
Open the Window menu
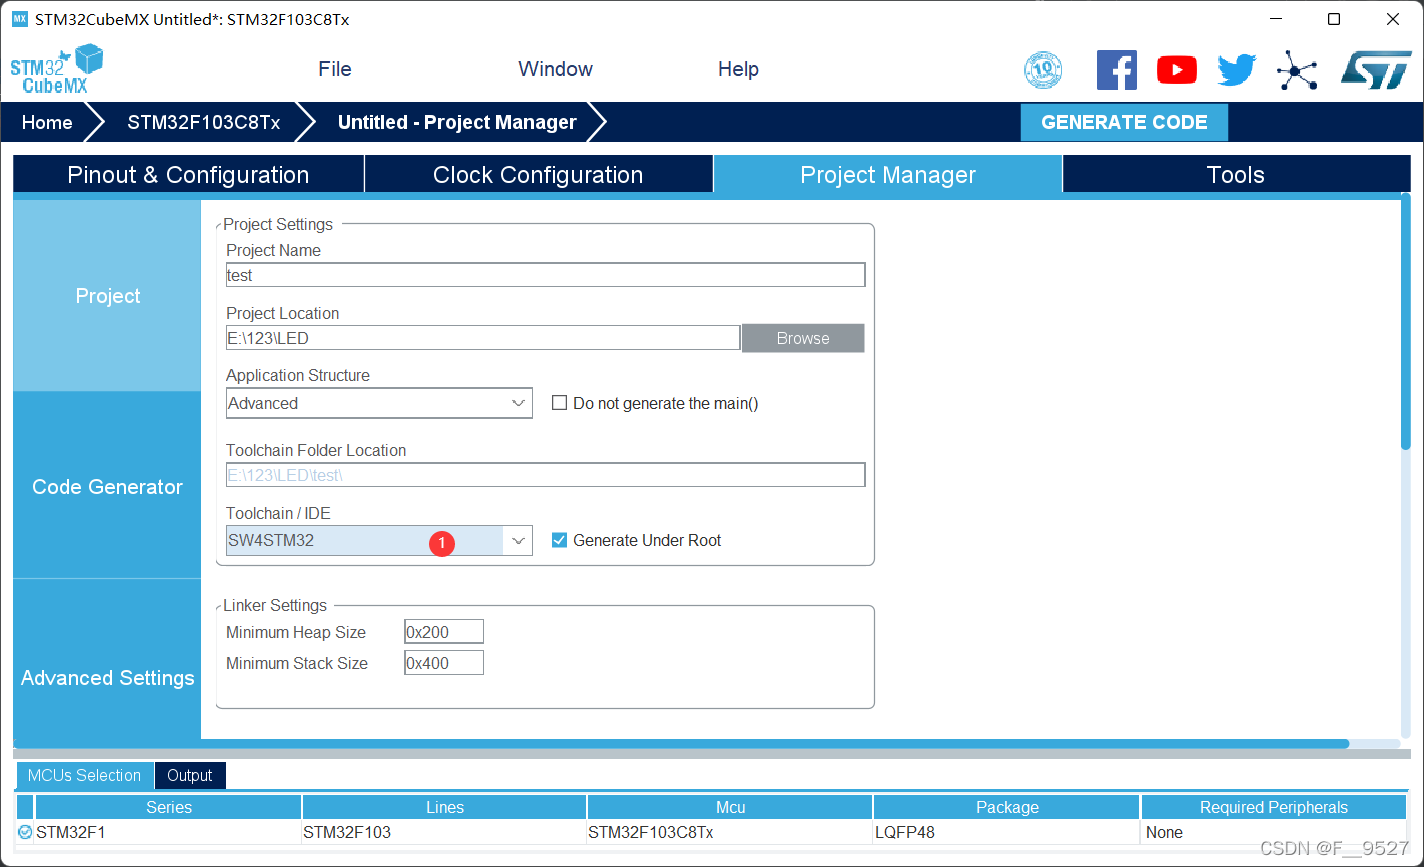click(555, 69)
